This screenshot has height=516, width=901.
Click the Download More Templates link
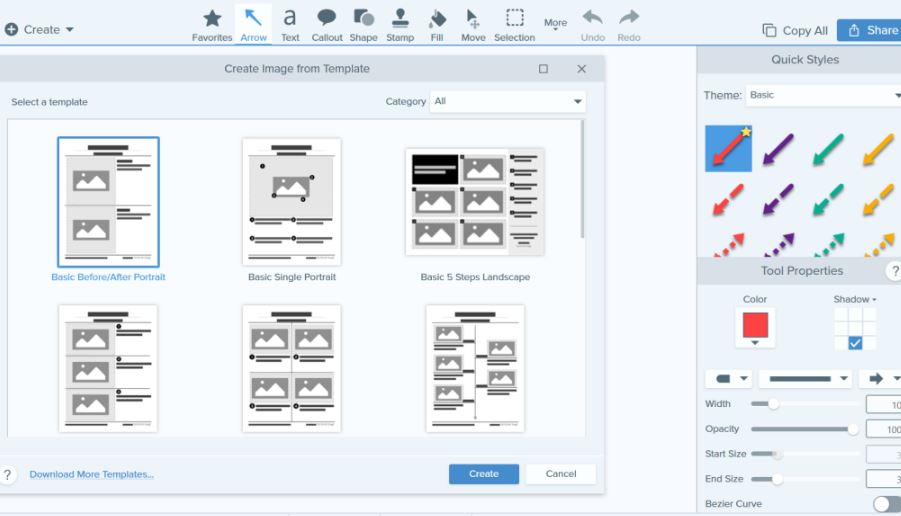point(91,475)
